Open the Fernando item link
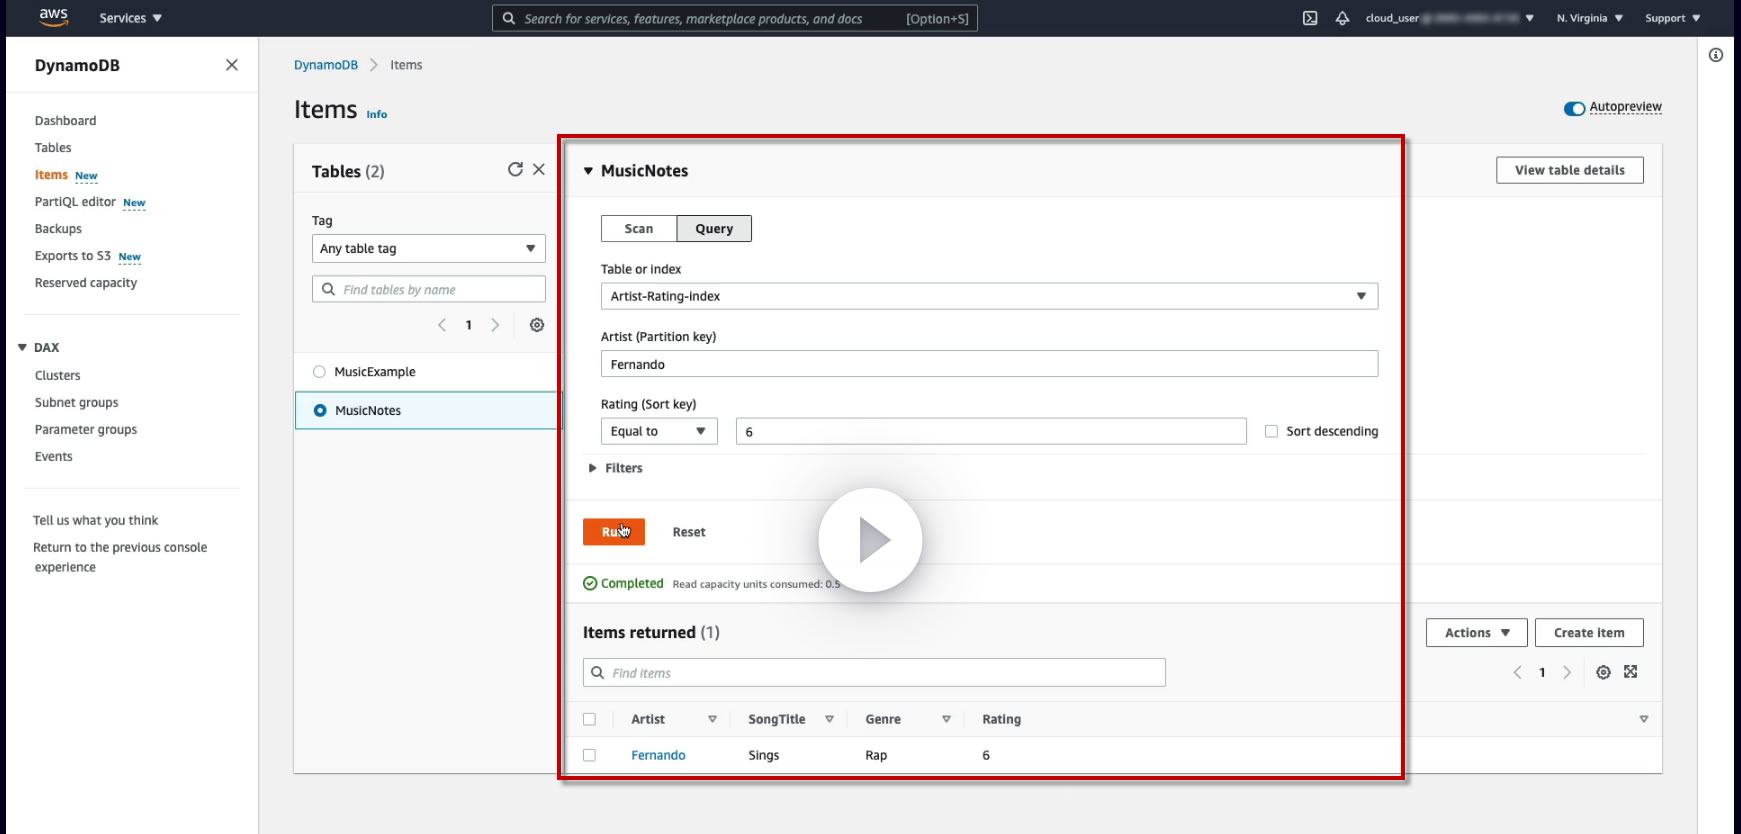Image resolution: width=1741 pixels, height=834 pixels. point(658,755)
